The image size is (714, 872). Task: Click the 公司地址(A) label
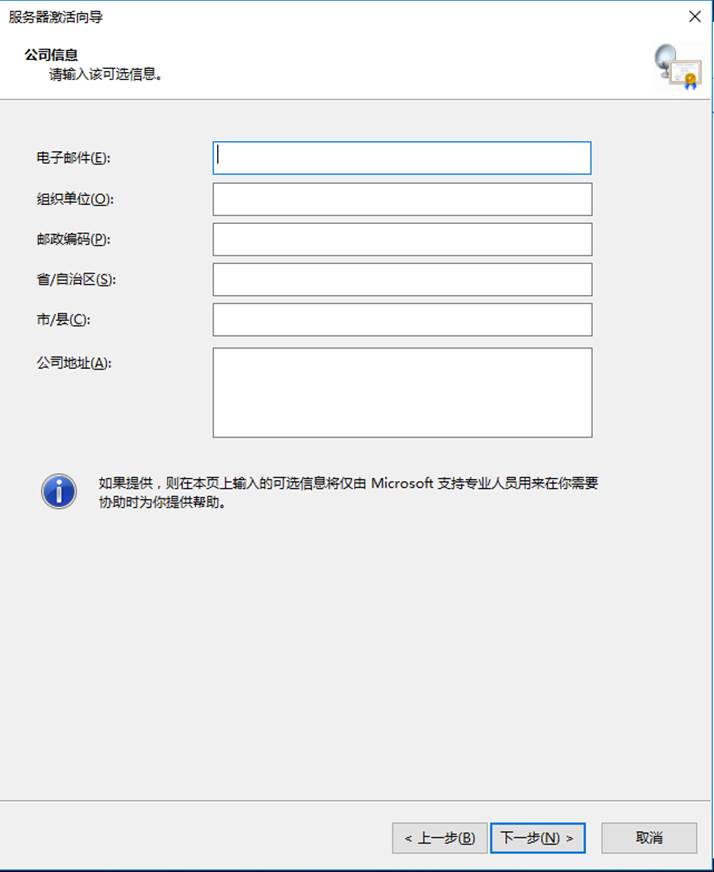coord(74,363)
